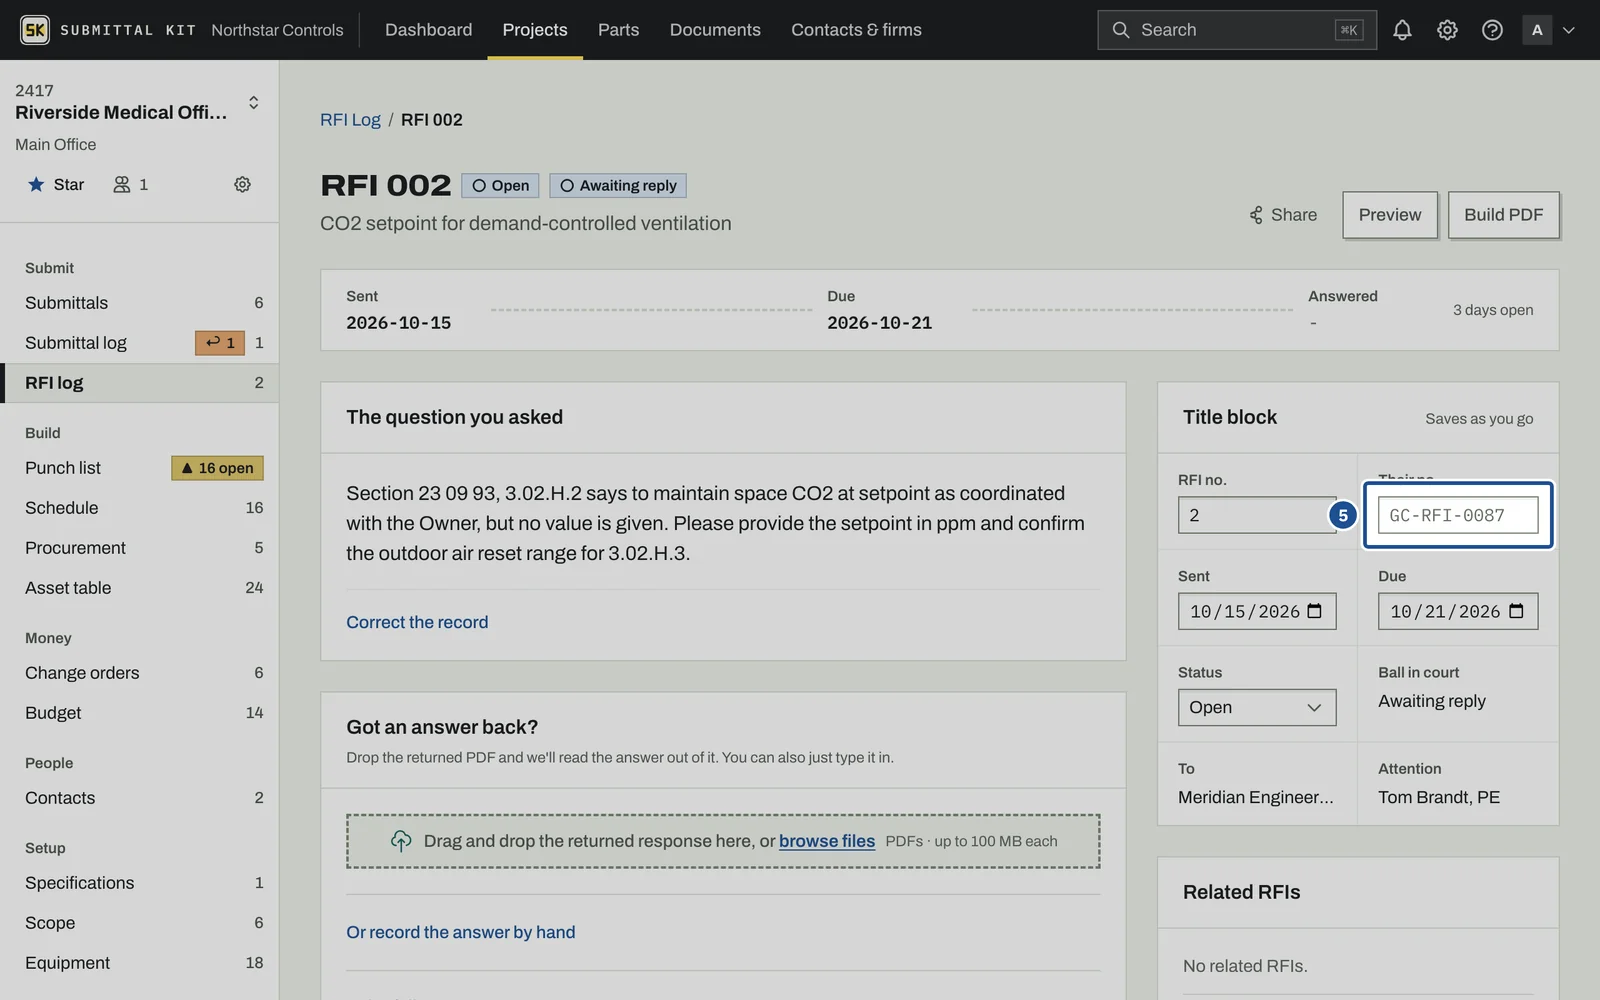Click the project name Riverside Medical Offi...

(x=121, y=112)
